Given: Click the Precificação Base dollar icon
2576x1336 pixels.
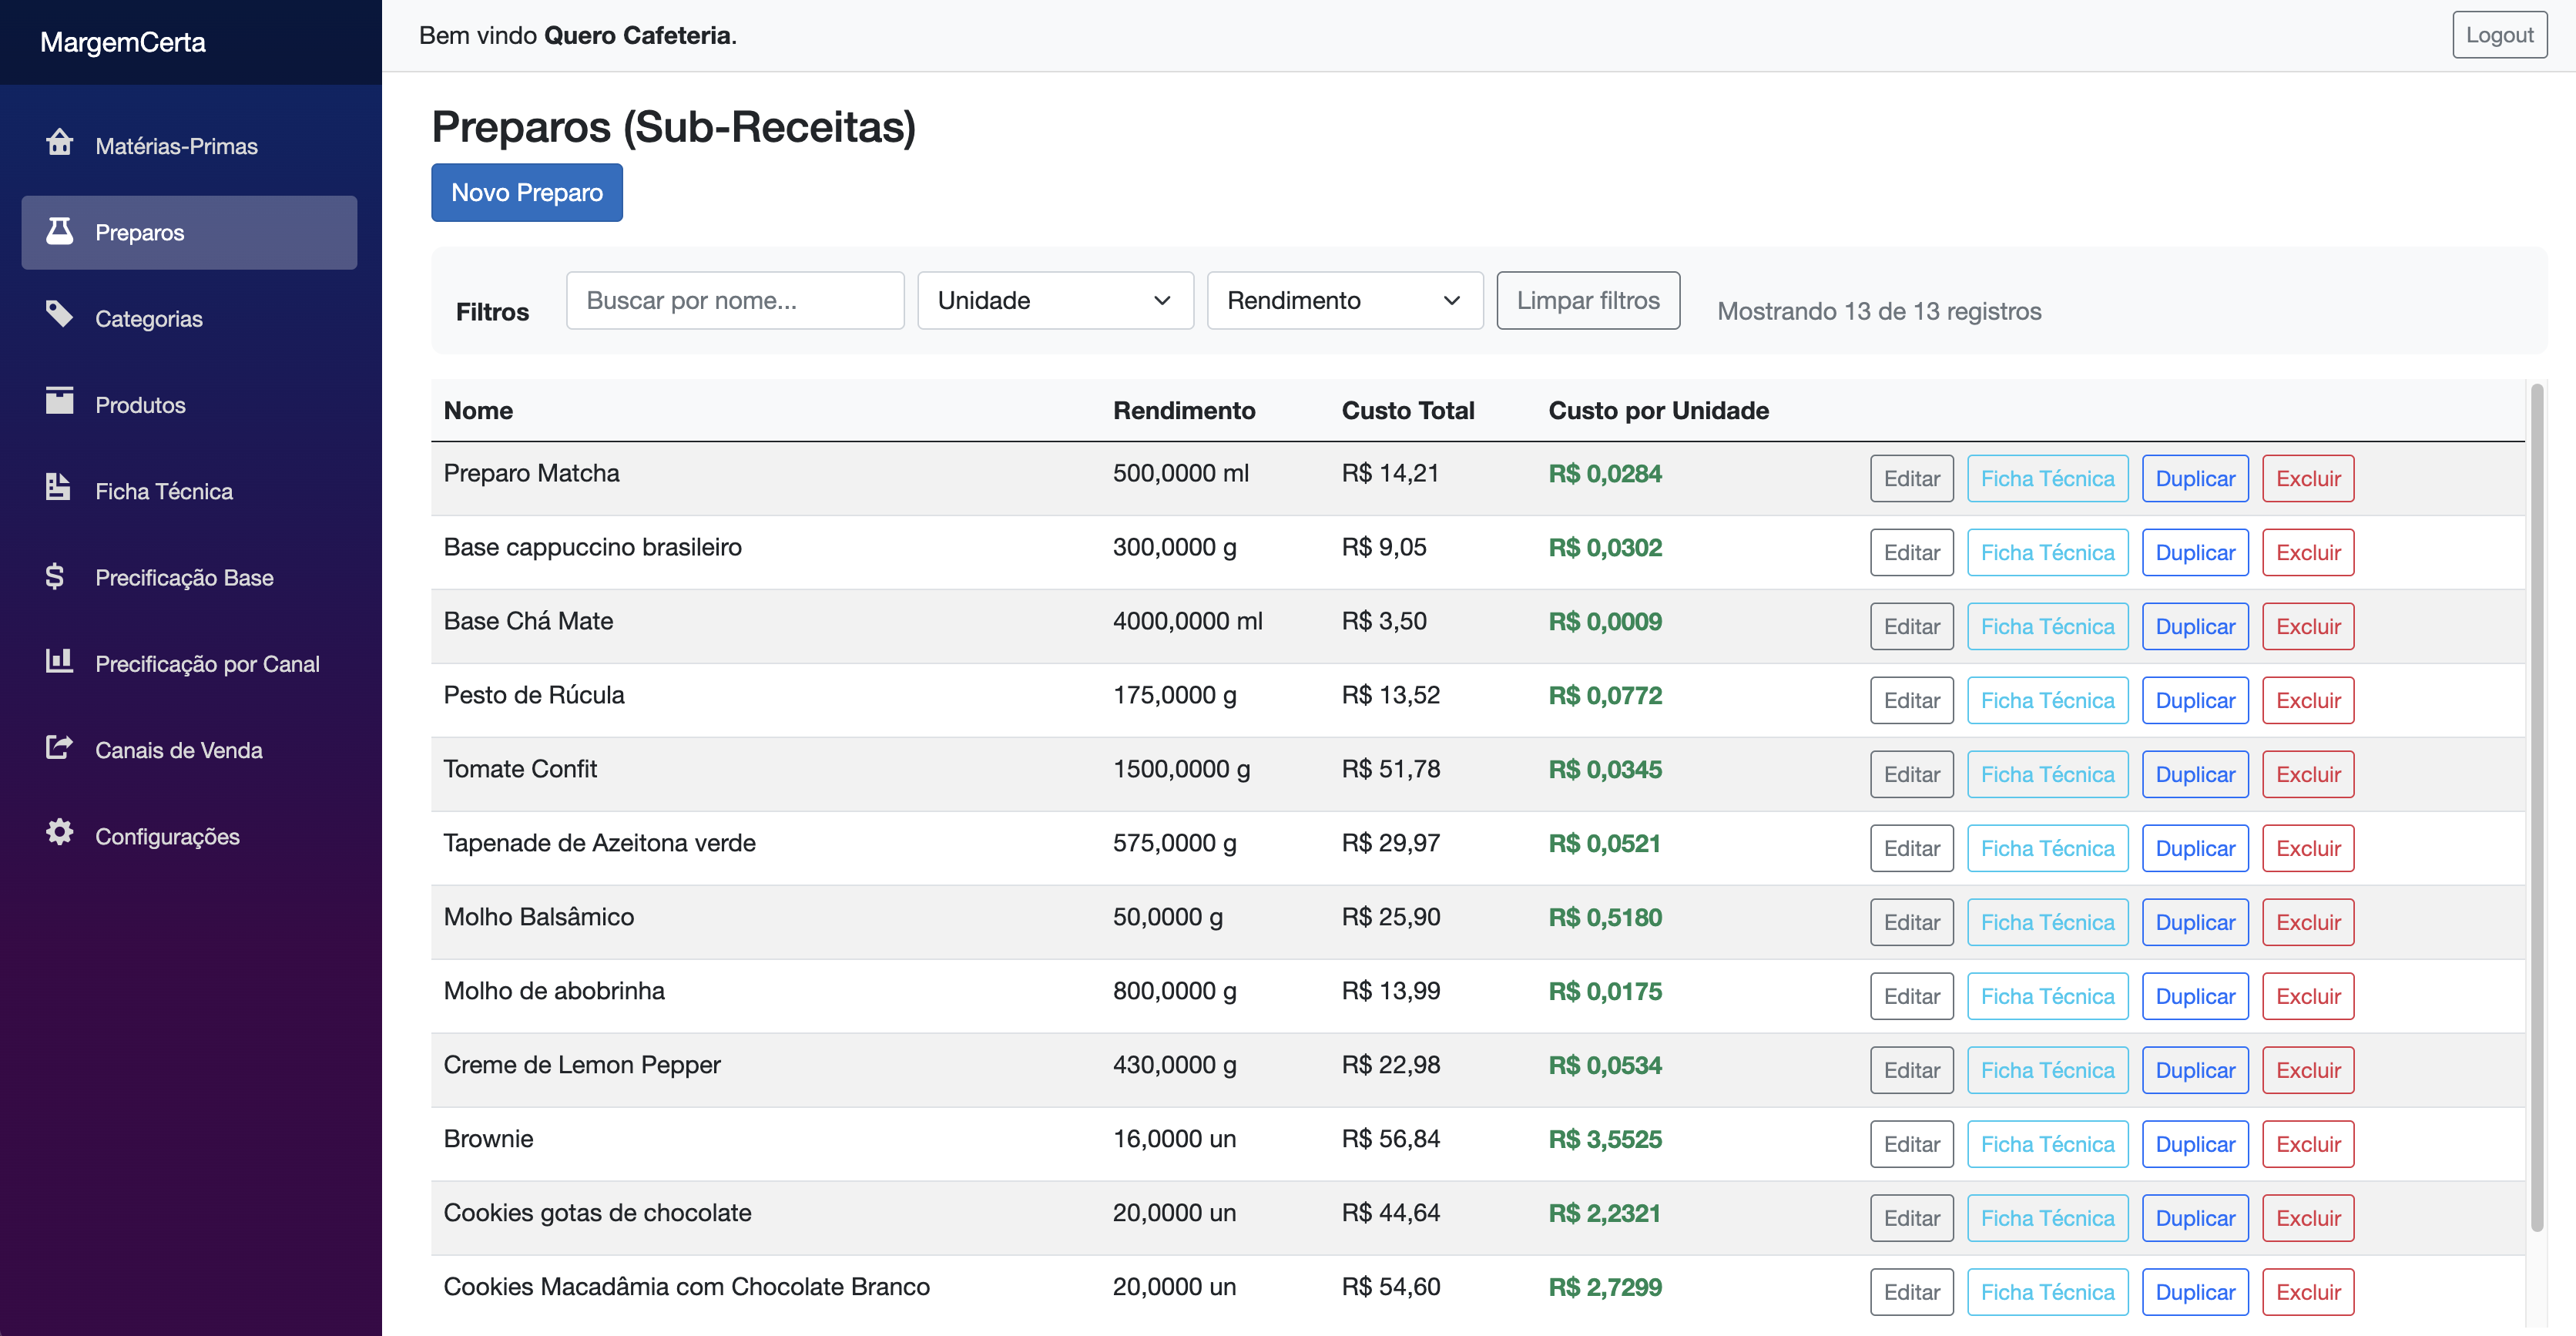Looking at the screenshot, I should click(55, 576).
